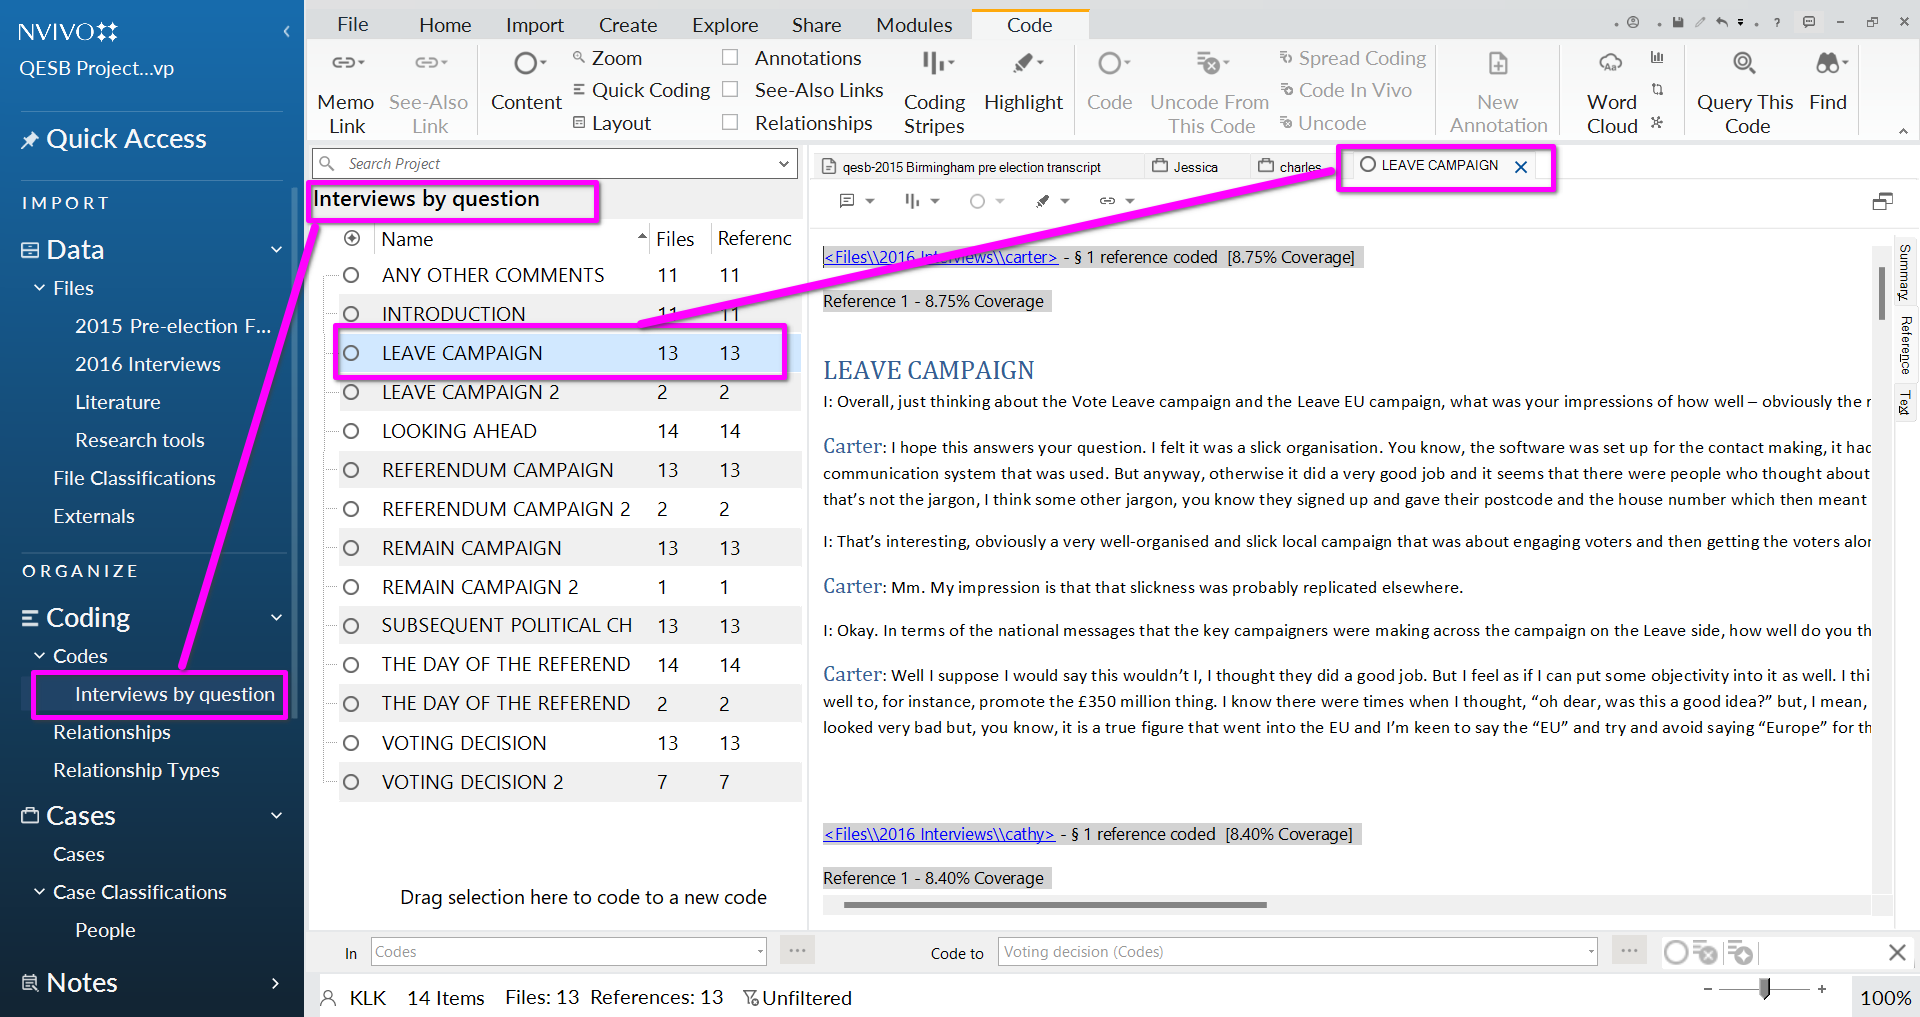Click the Content icon in ribbon
This screenshot has width=1920, height=1017.
click(x=526, y=64)
